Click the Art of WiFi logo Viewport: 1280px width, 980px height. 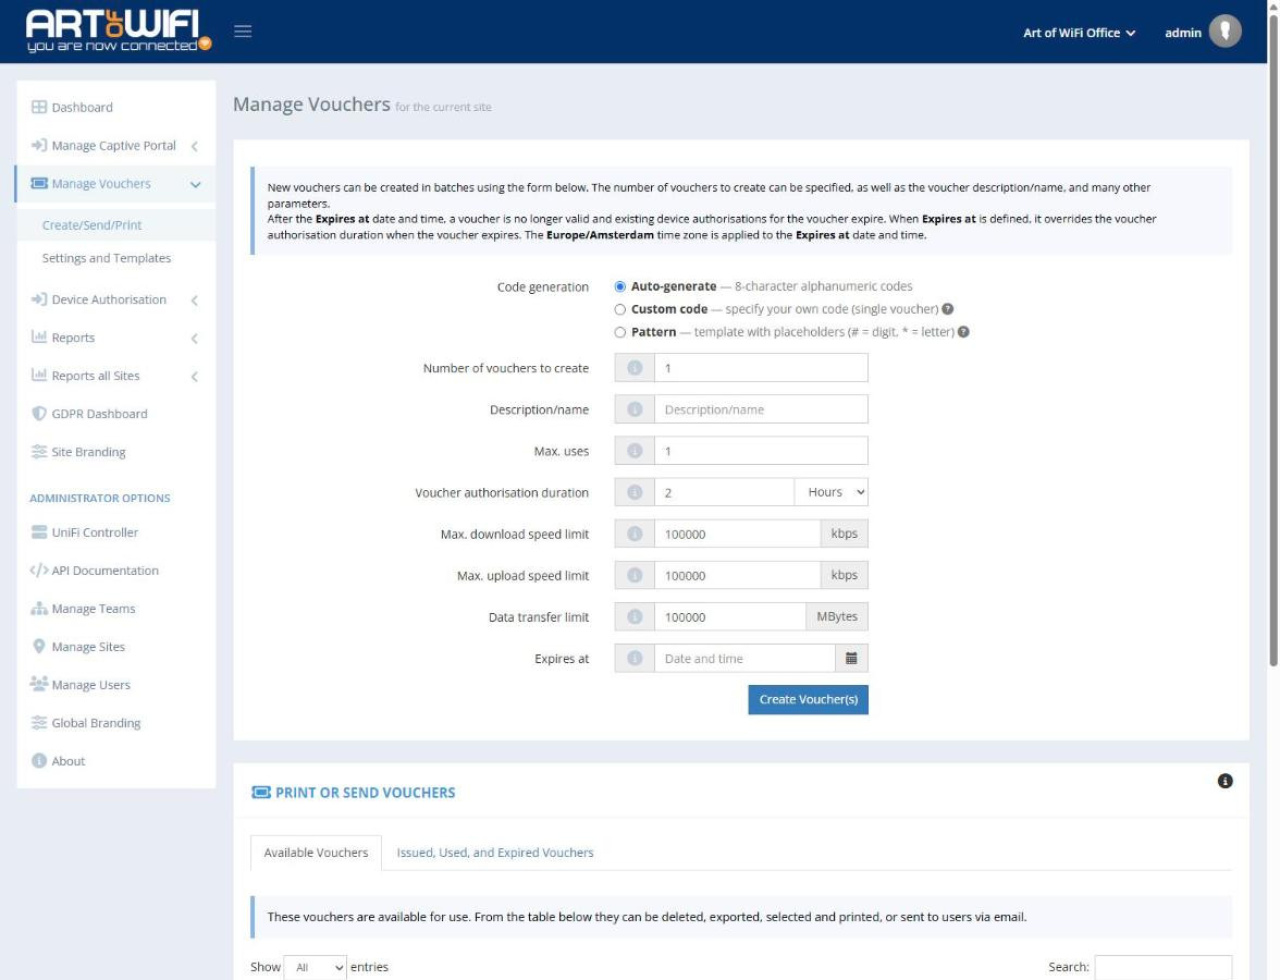pyautogui.click(x=118, y=31)
